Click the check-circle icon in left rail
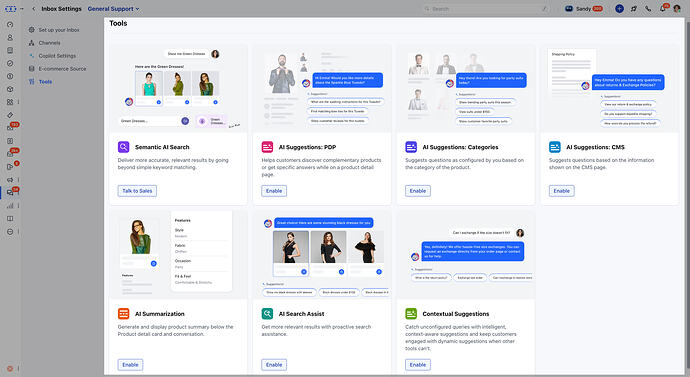Screen dimensions: 690x377 [10, 63]
